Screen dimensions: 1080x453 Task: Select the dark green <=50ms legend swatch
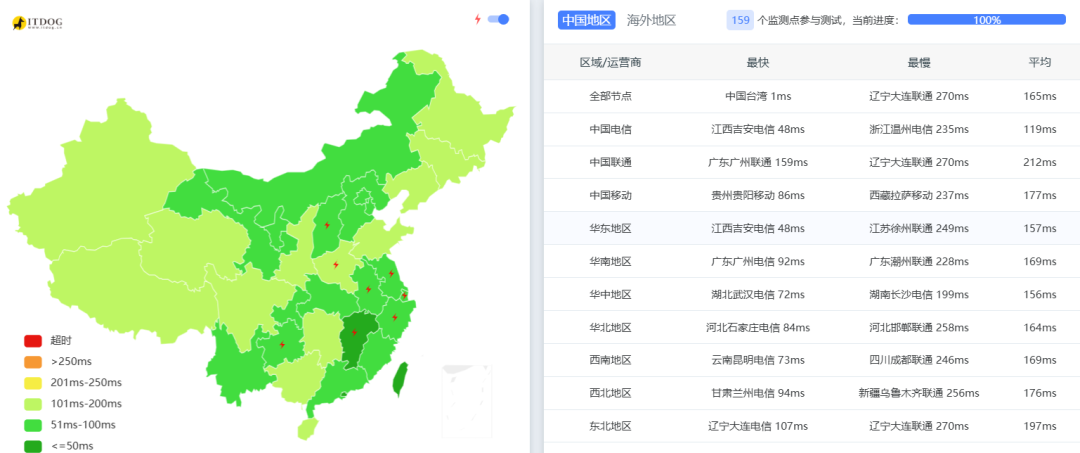point(33,446)
